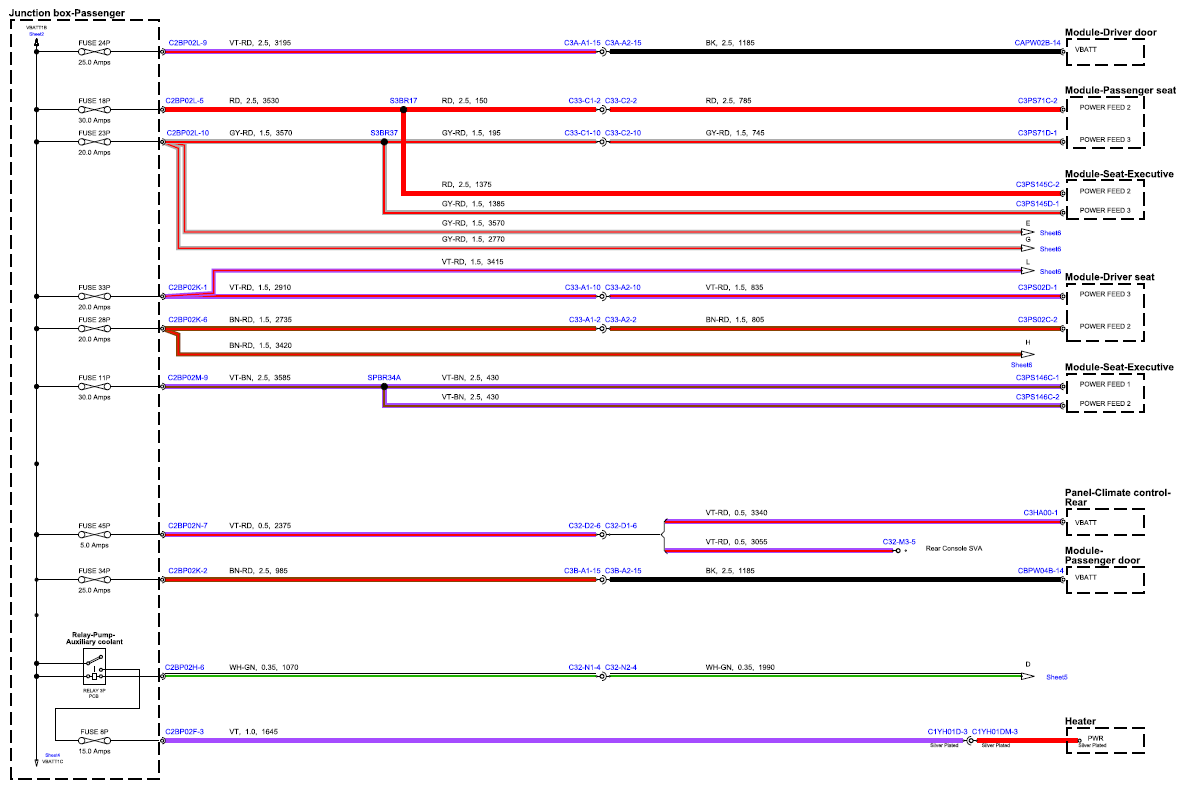Click the off-page arrow labeled D
Screen dimensions: 1185x789
(1028, 676)
